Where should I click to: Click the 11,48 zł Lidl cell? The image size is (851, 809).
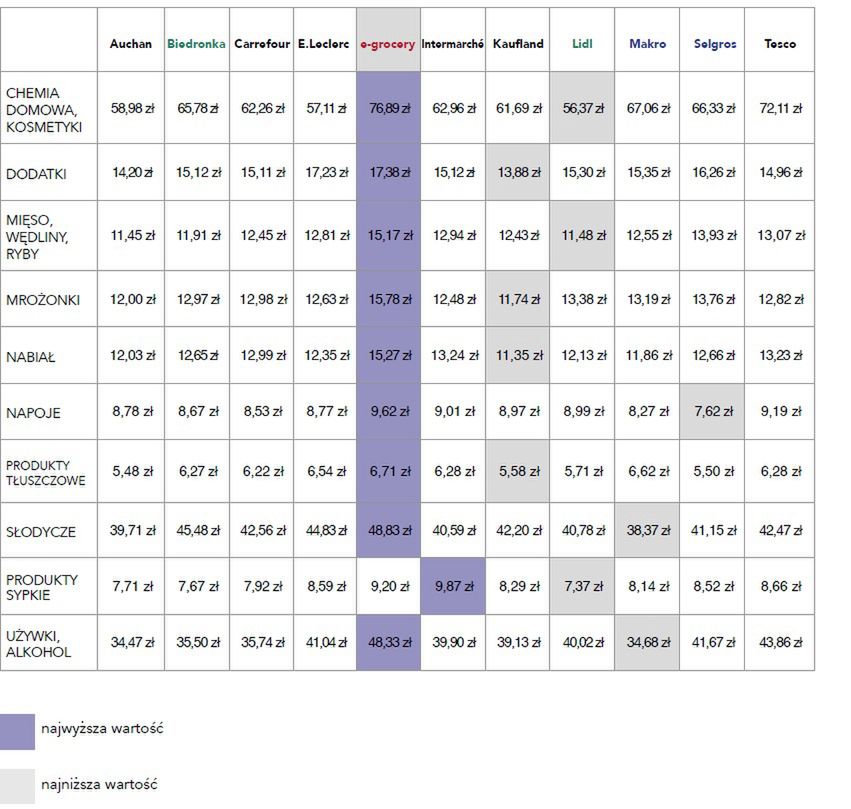582,236
